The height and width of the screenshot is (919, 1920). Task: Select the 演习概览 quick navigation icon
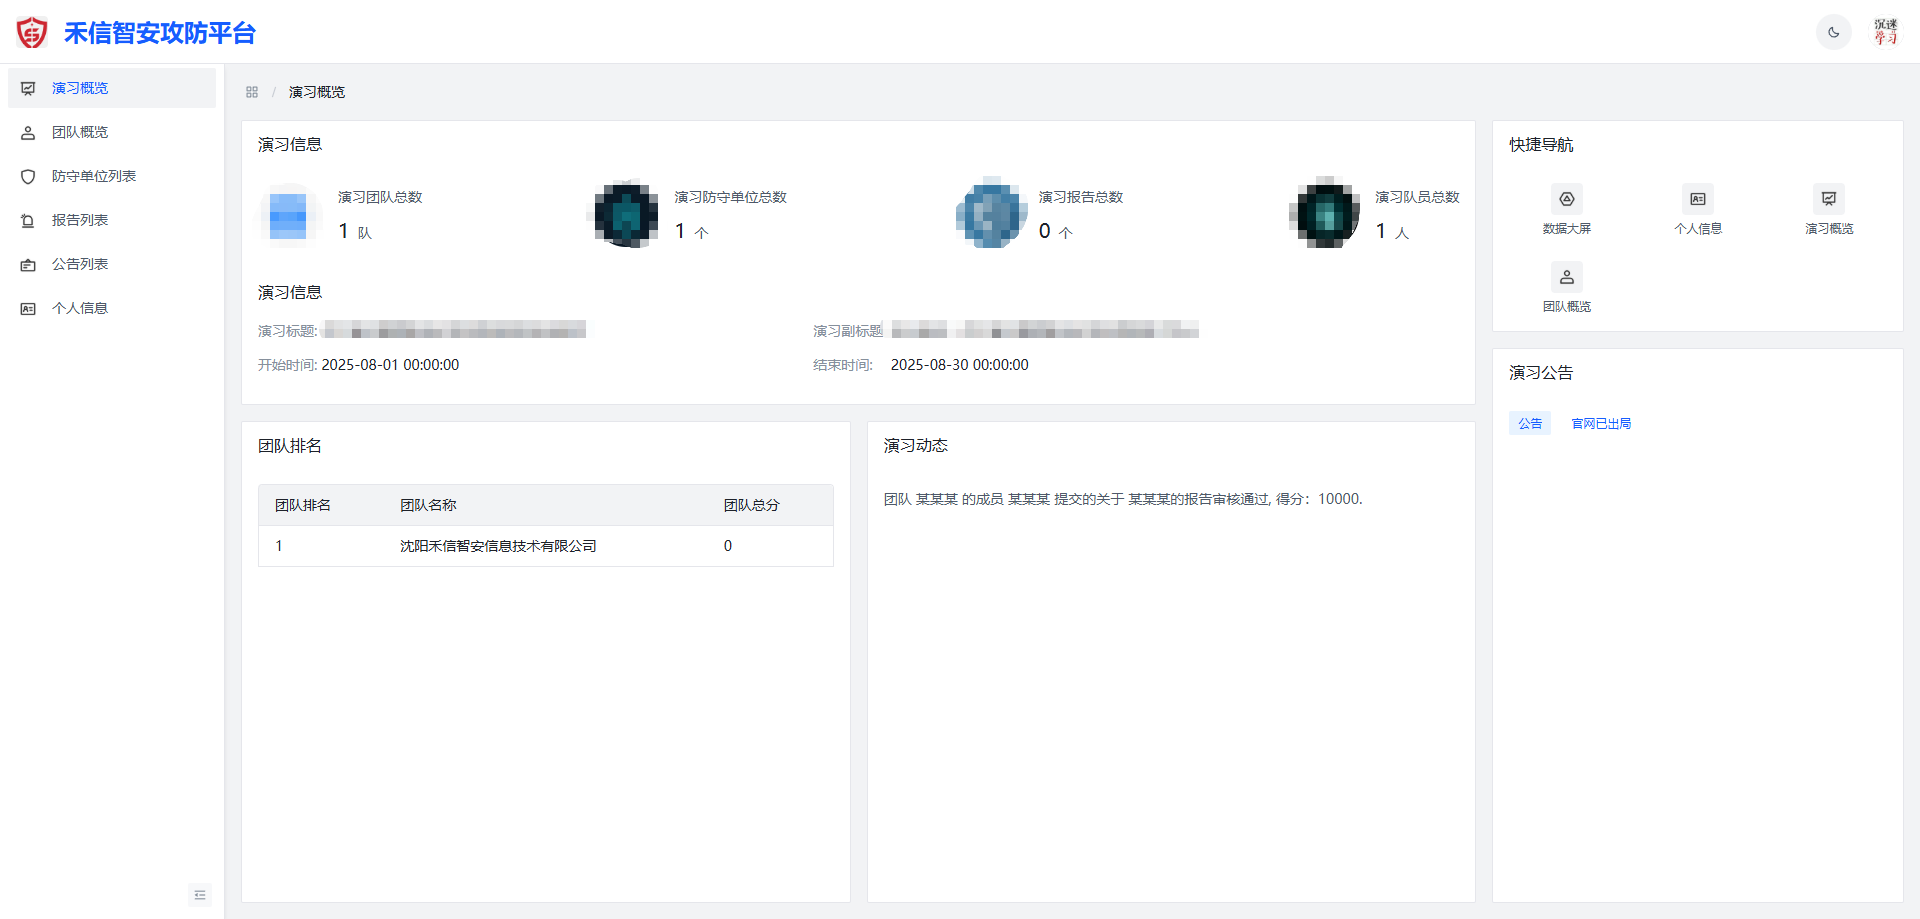pyautogui.click(x=1828, y=198)
